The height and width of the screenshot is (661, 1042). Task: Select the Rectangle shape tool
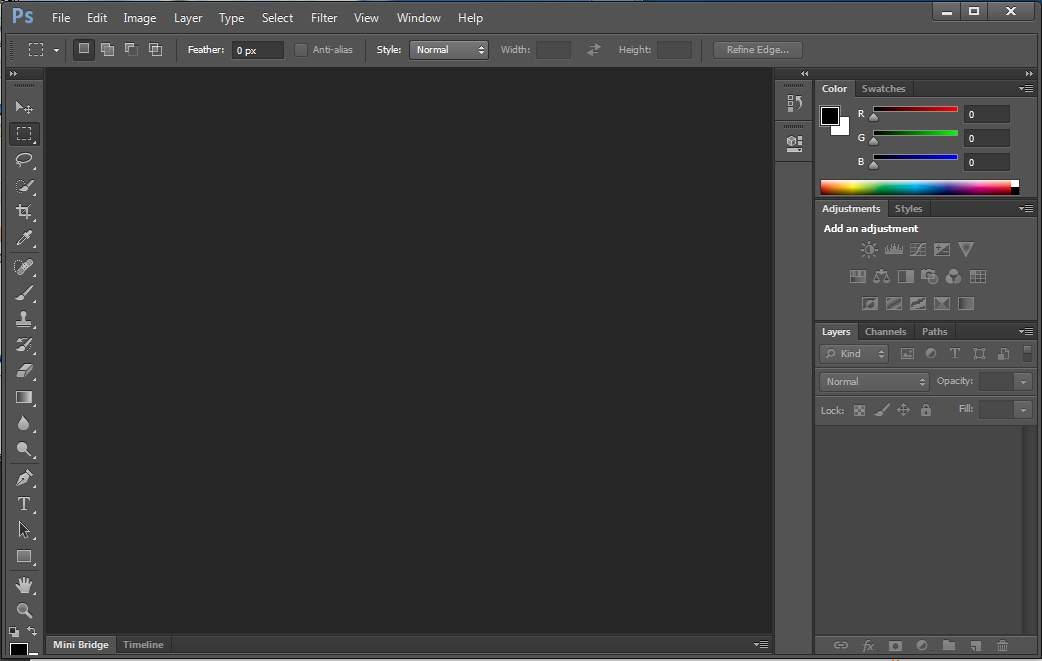(x=24, y=557)
